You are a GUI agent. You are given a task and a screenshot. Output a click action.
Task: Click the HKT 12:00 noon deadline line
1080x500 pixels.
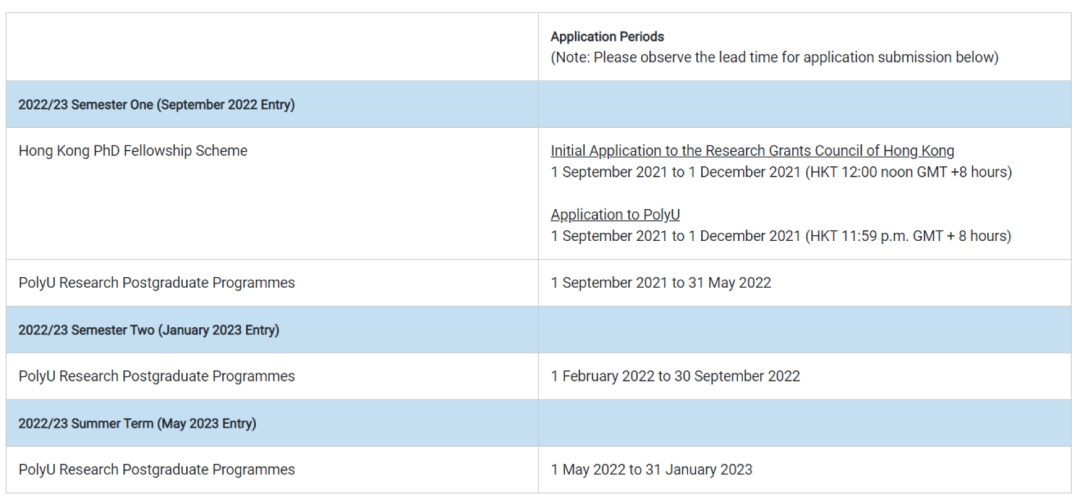781,172
